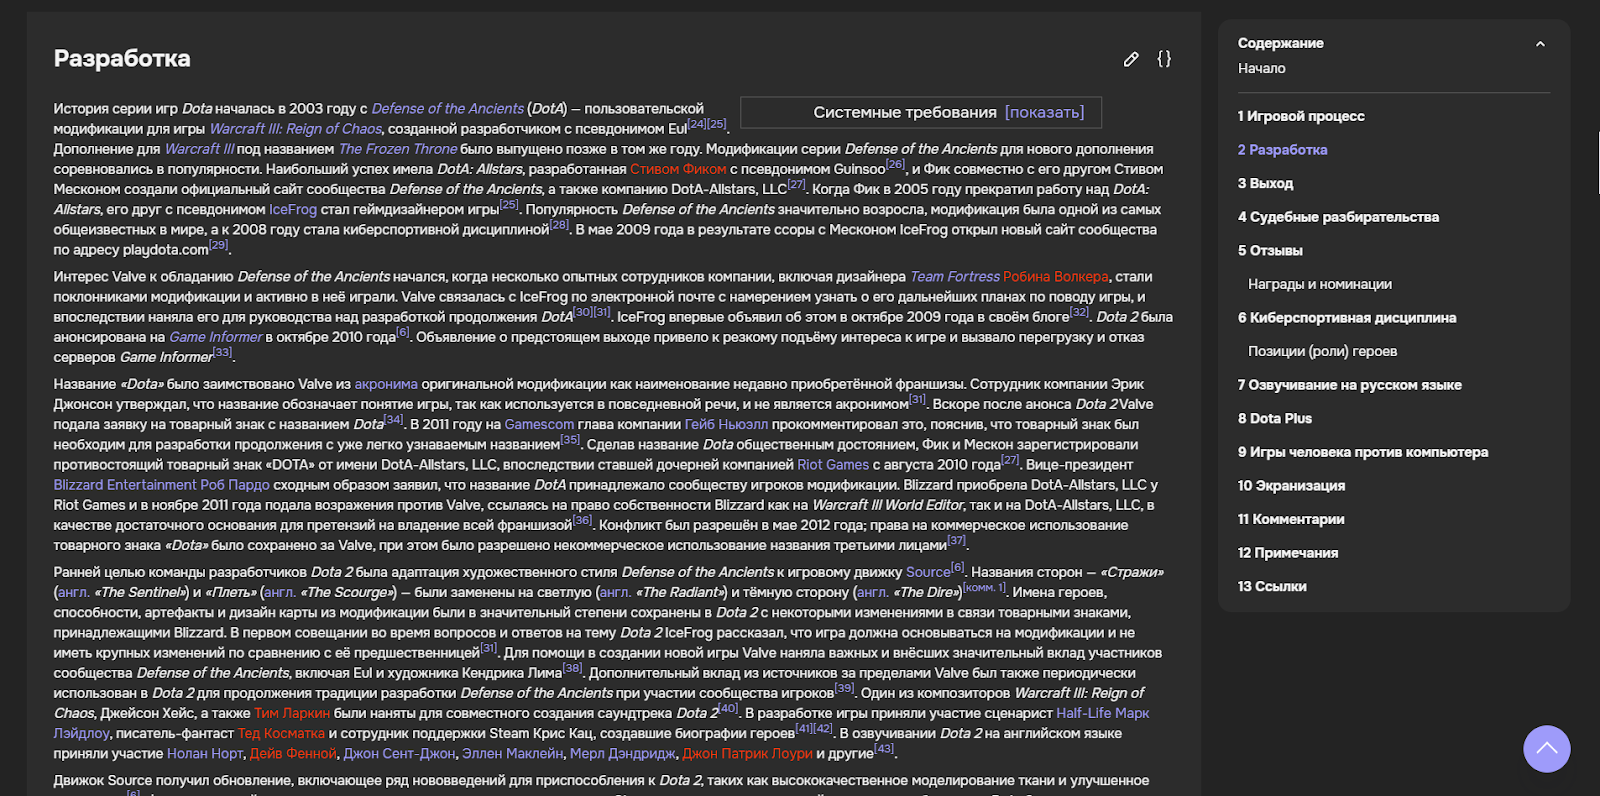Image resolution: width=1600 pixels, height=796 pixels.
Task: Open the IceFrog article link
Action: (x=293, y=210)
